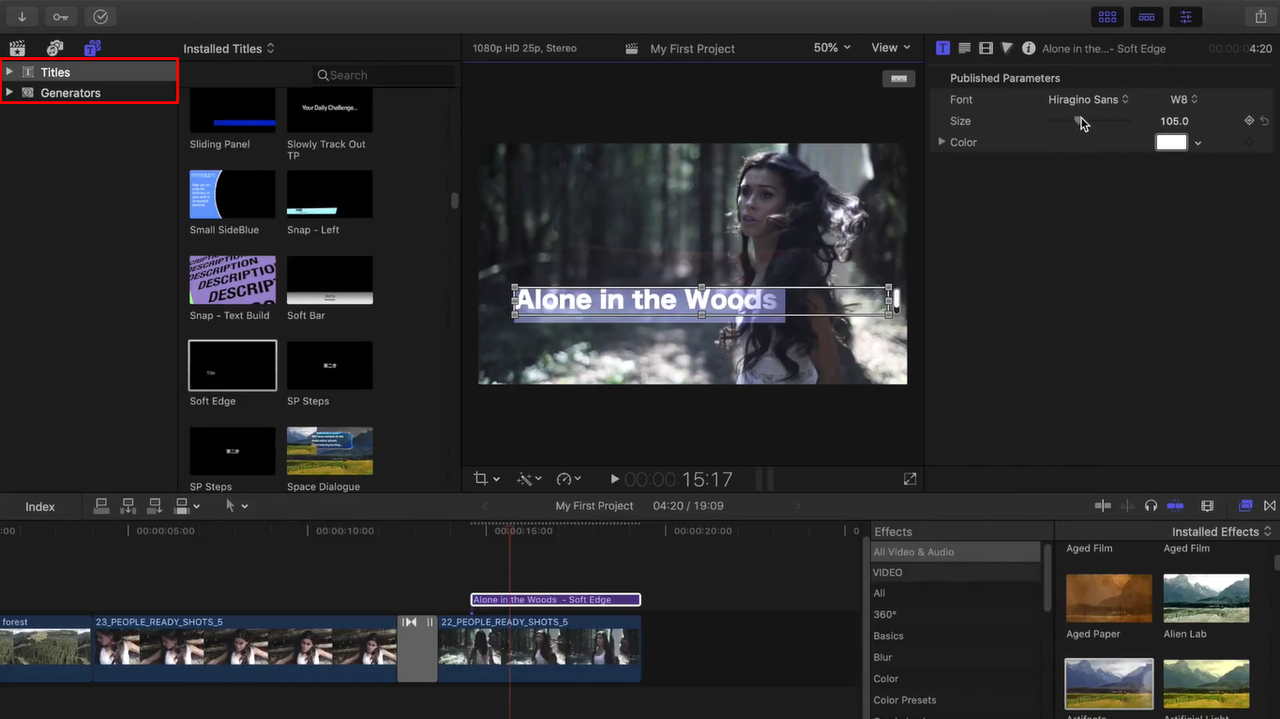
Task: Open the Installed Titles popup menu
Action: point(229,48)
